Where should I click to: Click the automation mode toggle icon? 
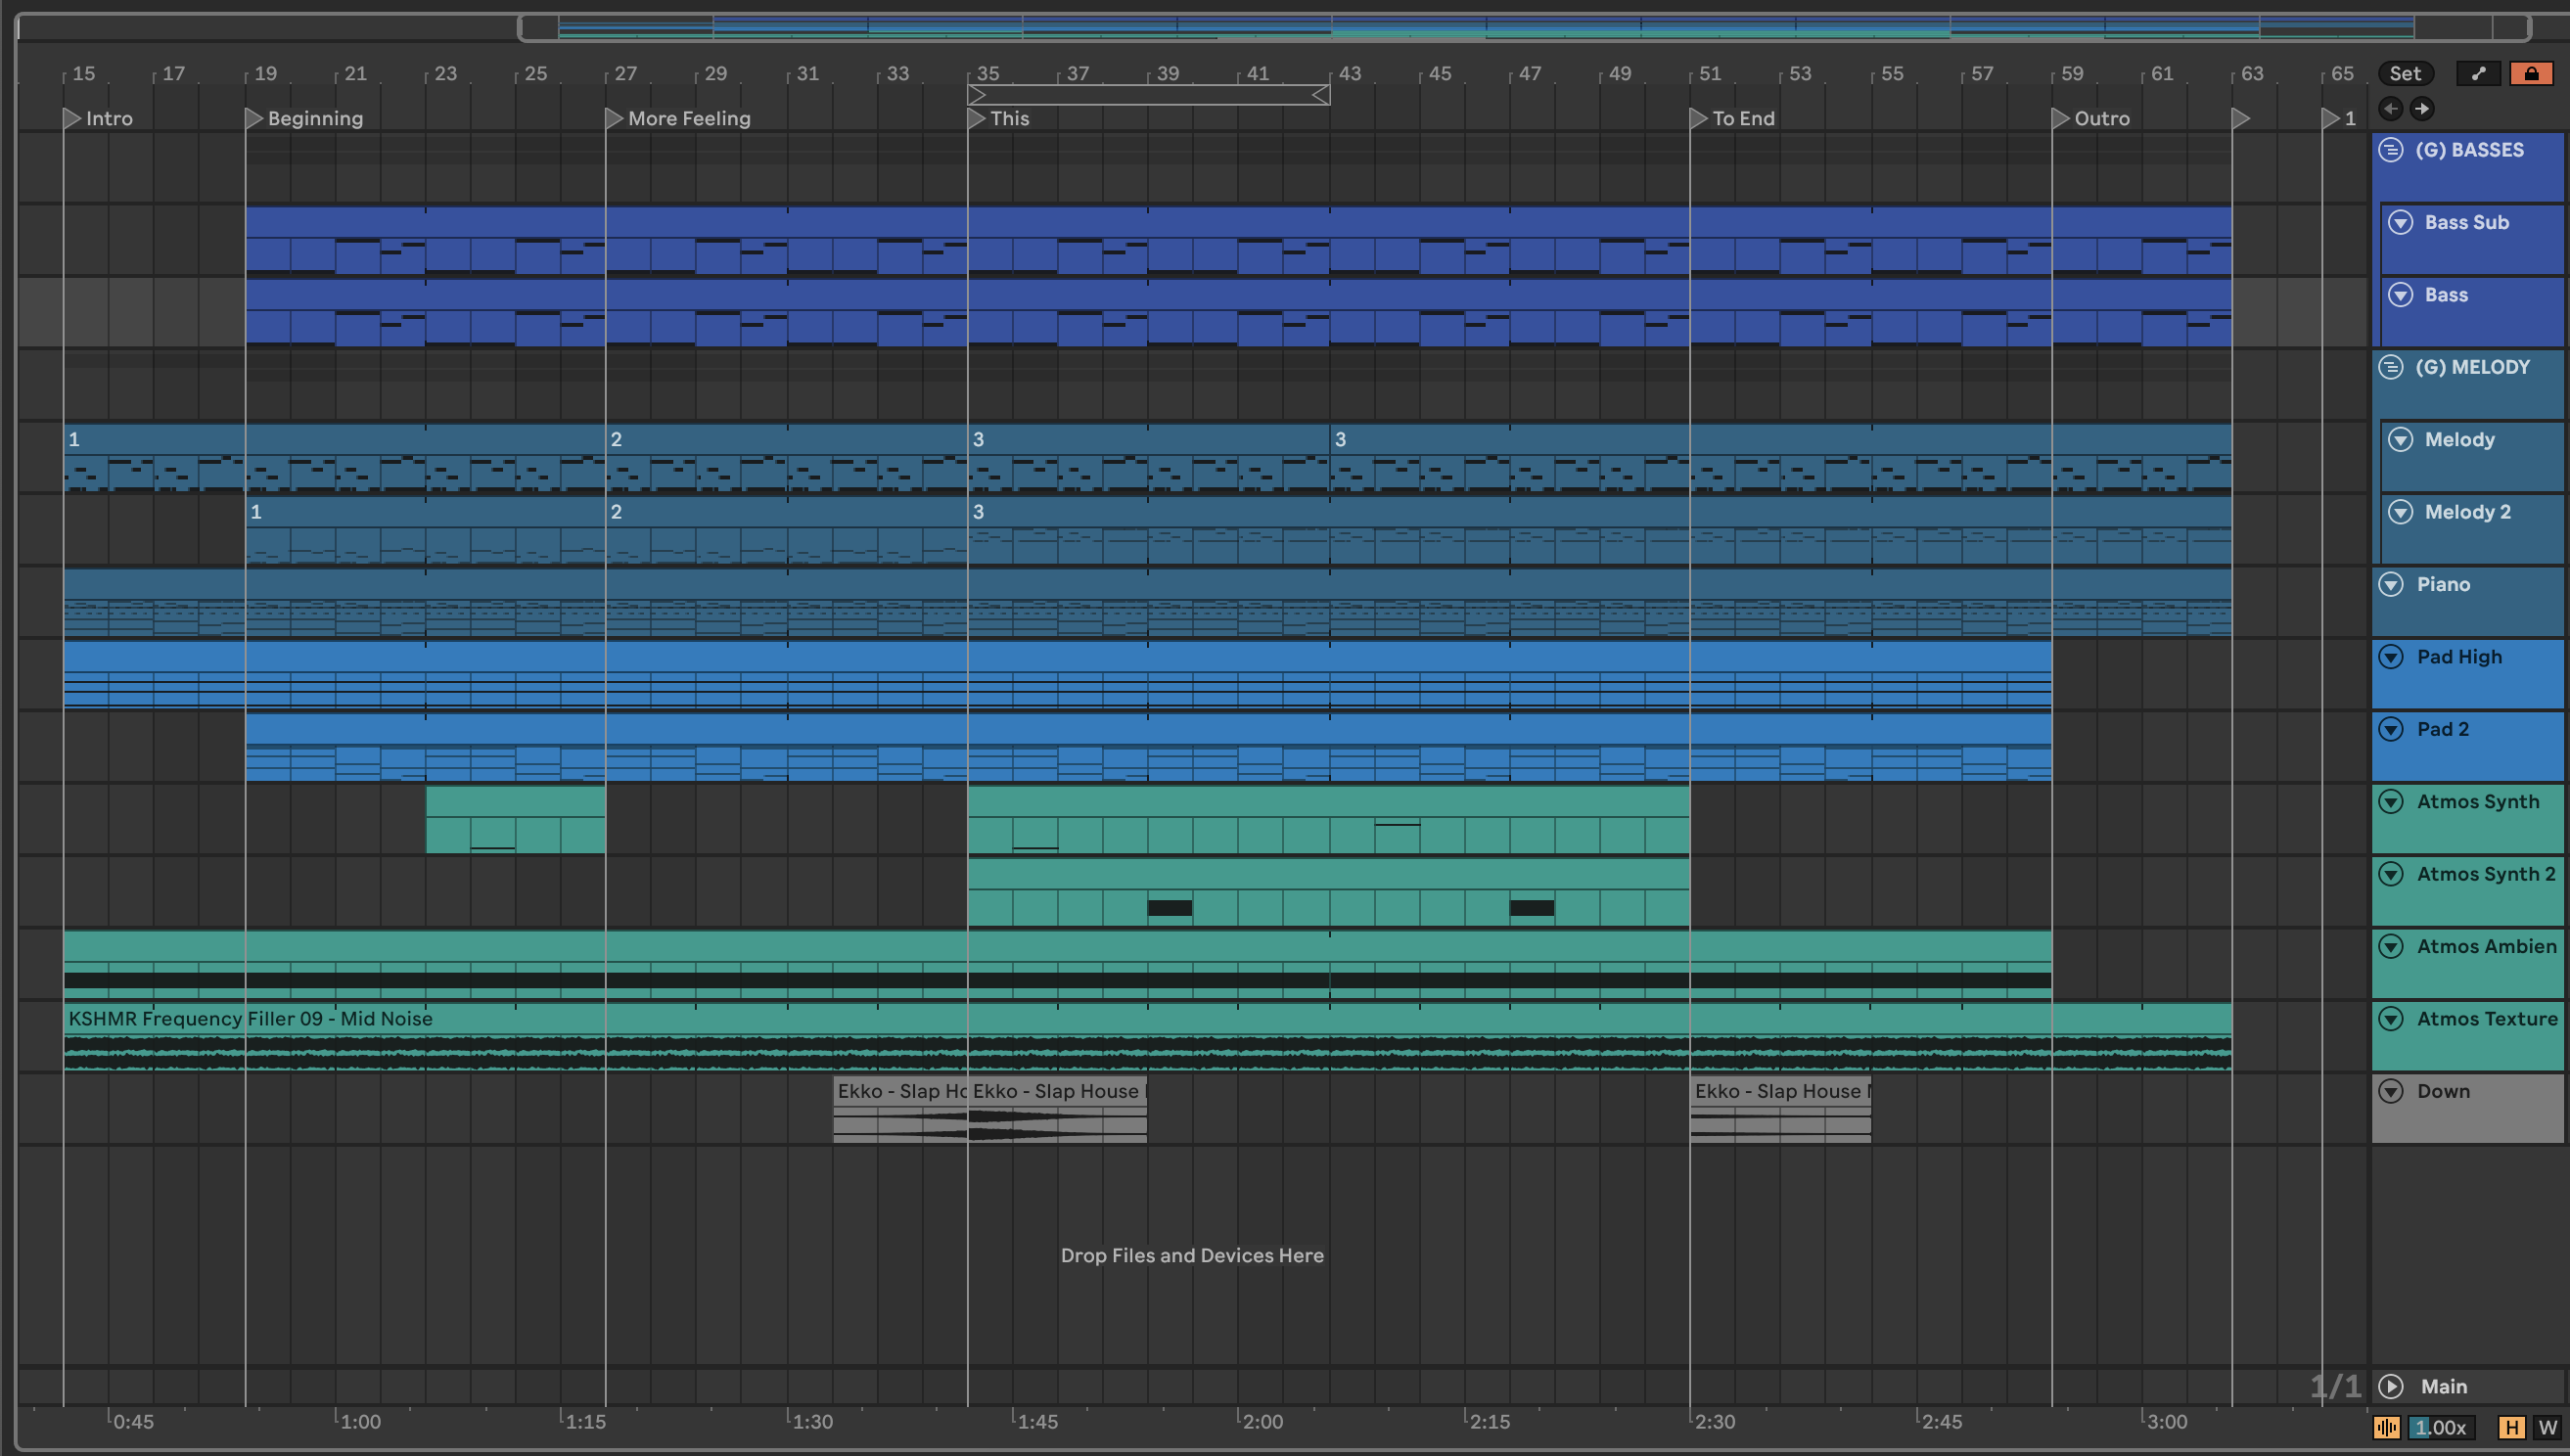[x=2478, y=73]
